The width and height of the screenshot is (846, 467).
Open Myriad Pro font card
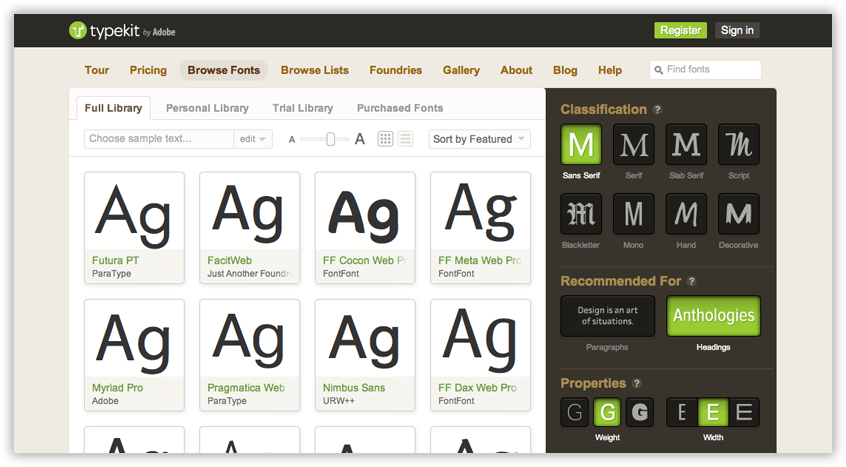tap(134, 355)
